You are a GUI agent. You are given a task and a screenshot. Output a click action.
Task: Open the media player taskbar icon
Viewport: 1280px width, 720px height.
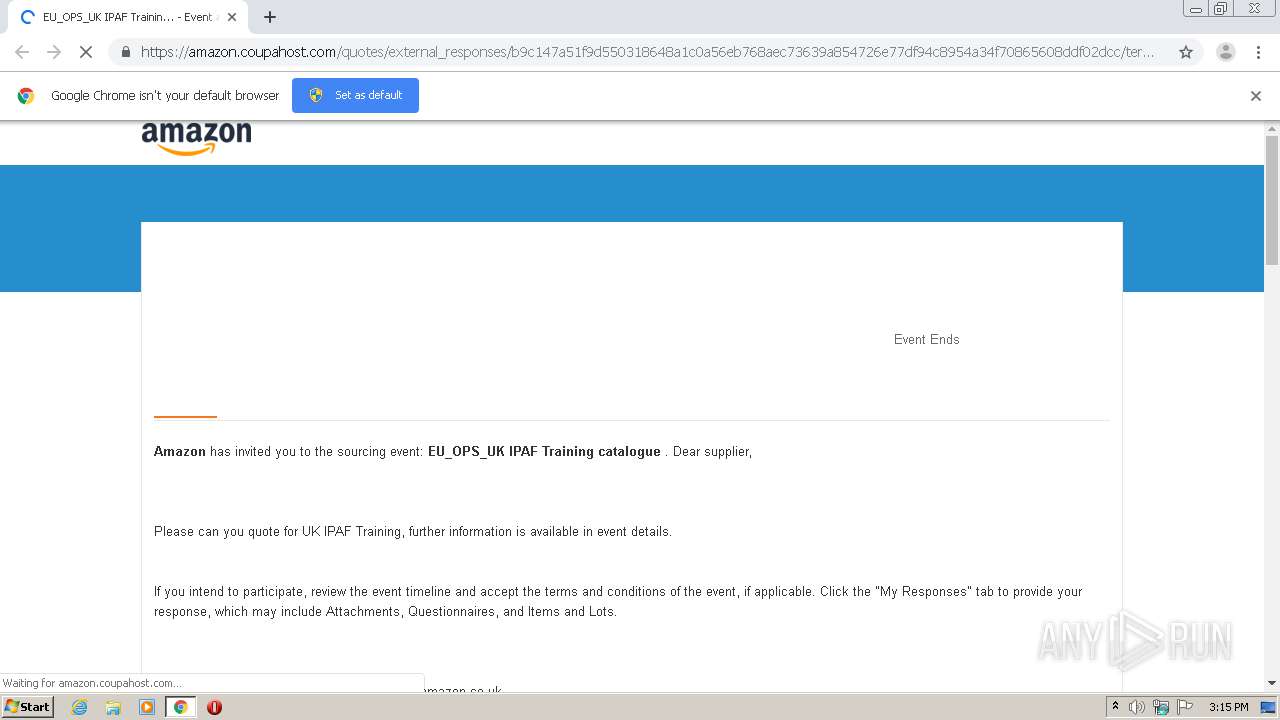[x=147, y=707]
